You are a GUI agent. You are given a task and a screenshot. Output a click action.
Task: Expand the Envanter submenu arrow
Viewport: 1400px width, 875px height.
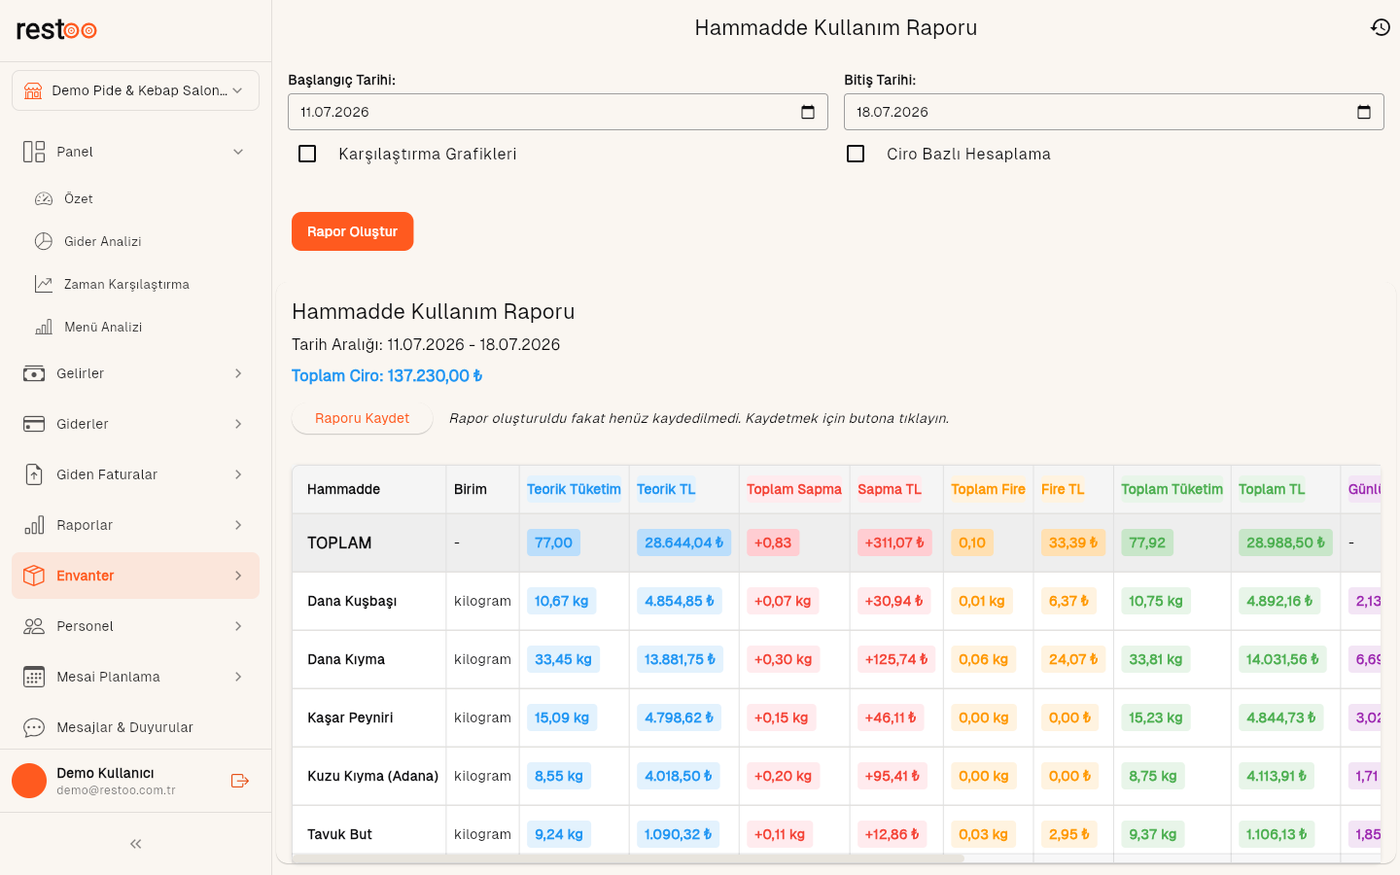coord(238,576)
